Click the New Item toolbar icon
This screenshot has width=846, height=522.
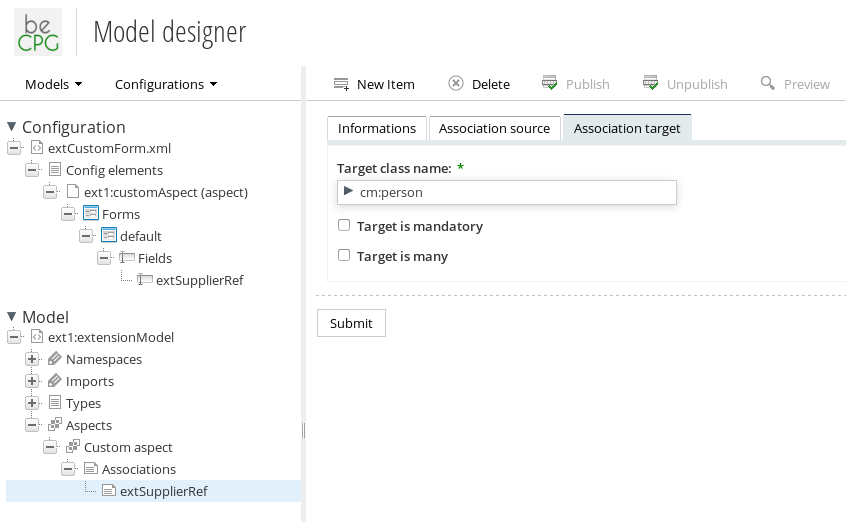(341, 84)
